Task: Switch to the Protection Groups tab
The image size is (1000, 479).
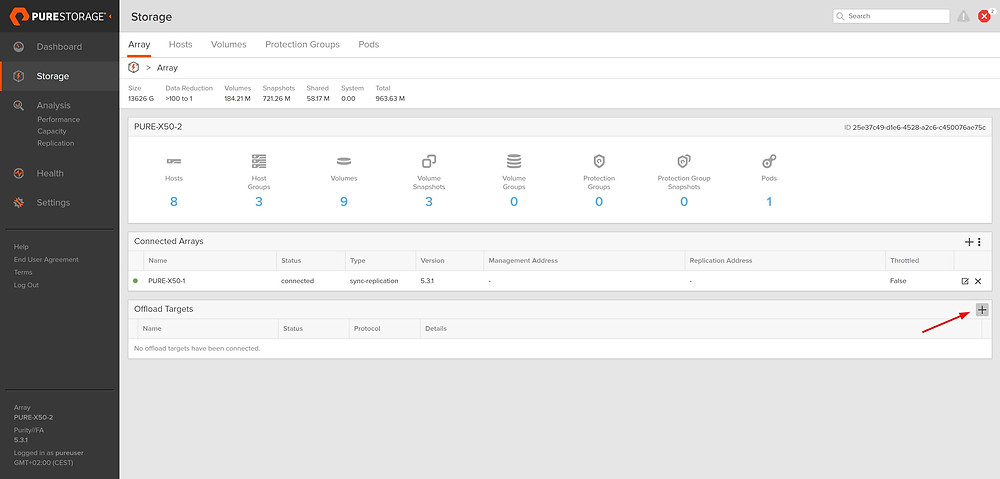Action: tap(302, 45)
